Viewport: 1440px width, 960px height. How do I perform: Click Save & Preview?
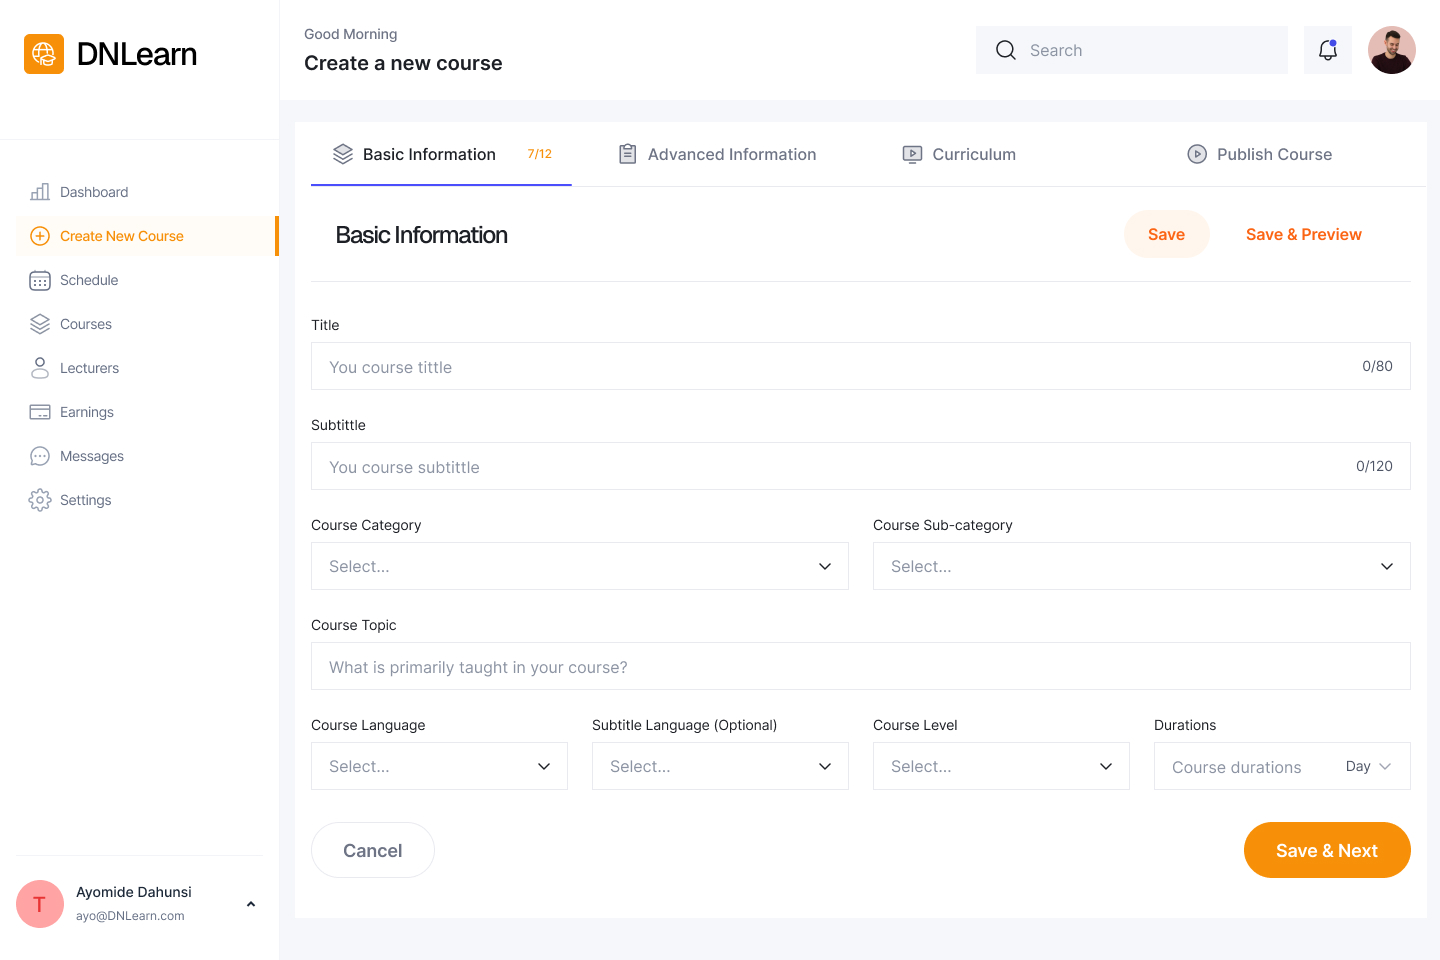(1303, 234)
